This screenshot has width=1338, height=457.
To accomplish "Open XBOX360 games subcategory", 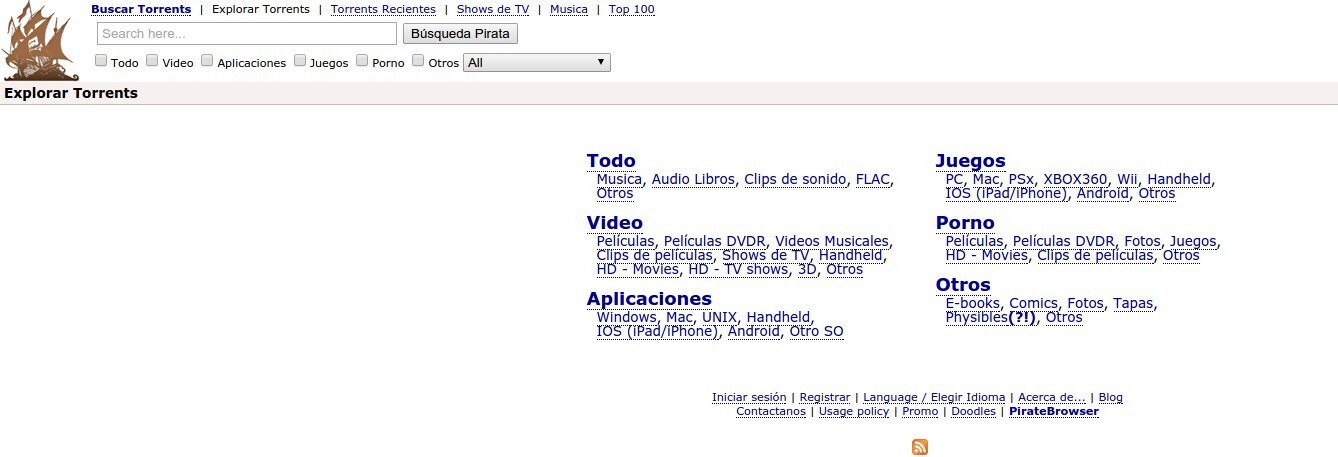I will 1075,180.
